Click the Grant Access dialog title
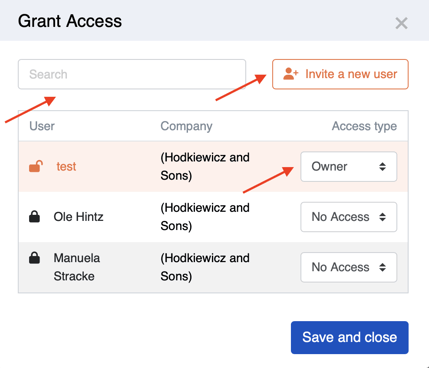Screen dimensions: 429x368 coord(70,21)
